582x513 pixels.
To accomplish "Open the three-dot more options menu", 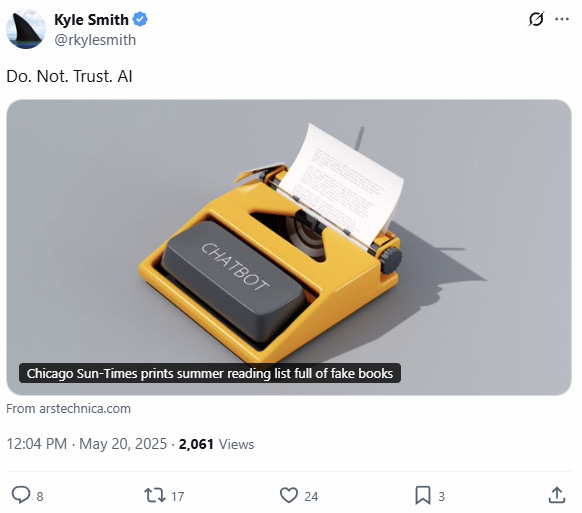I will pyautogui.click(x=562, y=19).
